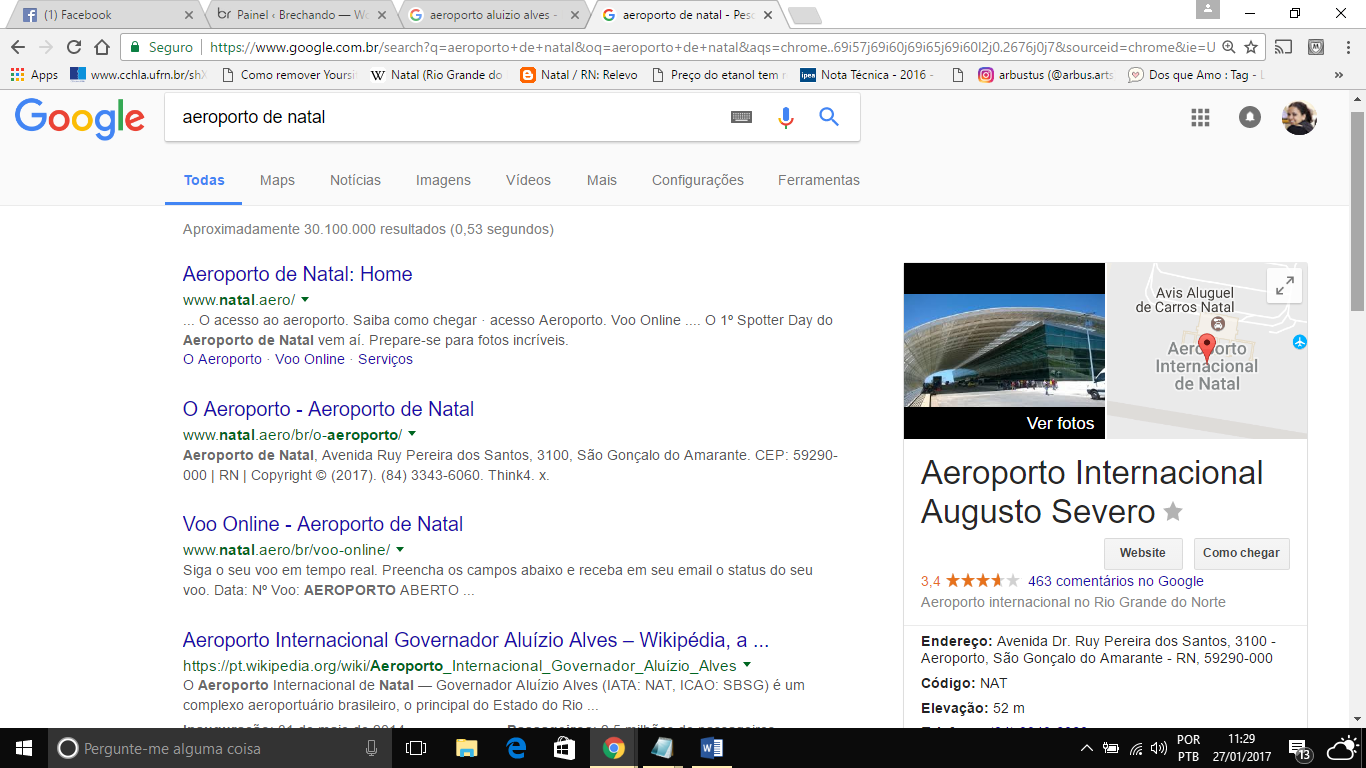1366x768 pixels.
Task: Open the Voo Online - Aeroporto de Natal result
Action: pos(323,524)
